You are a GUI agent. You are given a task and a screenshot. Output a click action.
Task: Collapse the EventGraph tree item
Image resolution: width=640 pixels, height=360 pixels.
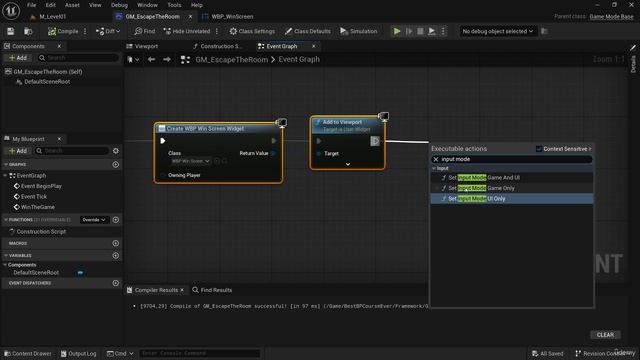pyautogui.click(x=5, y=176)
